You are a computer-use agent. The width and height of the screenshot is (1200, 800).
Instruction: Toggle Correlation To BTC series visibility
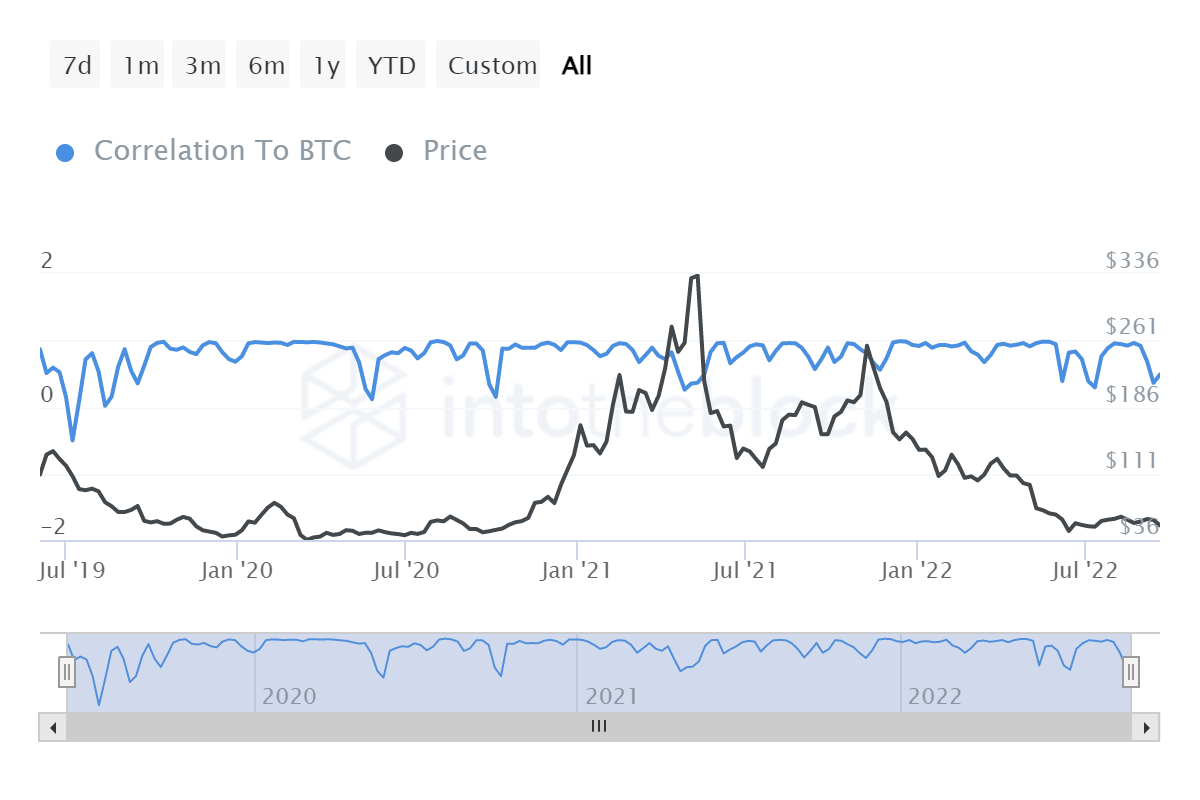click(222, 151)
